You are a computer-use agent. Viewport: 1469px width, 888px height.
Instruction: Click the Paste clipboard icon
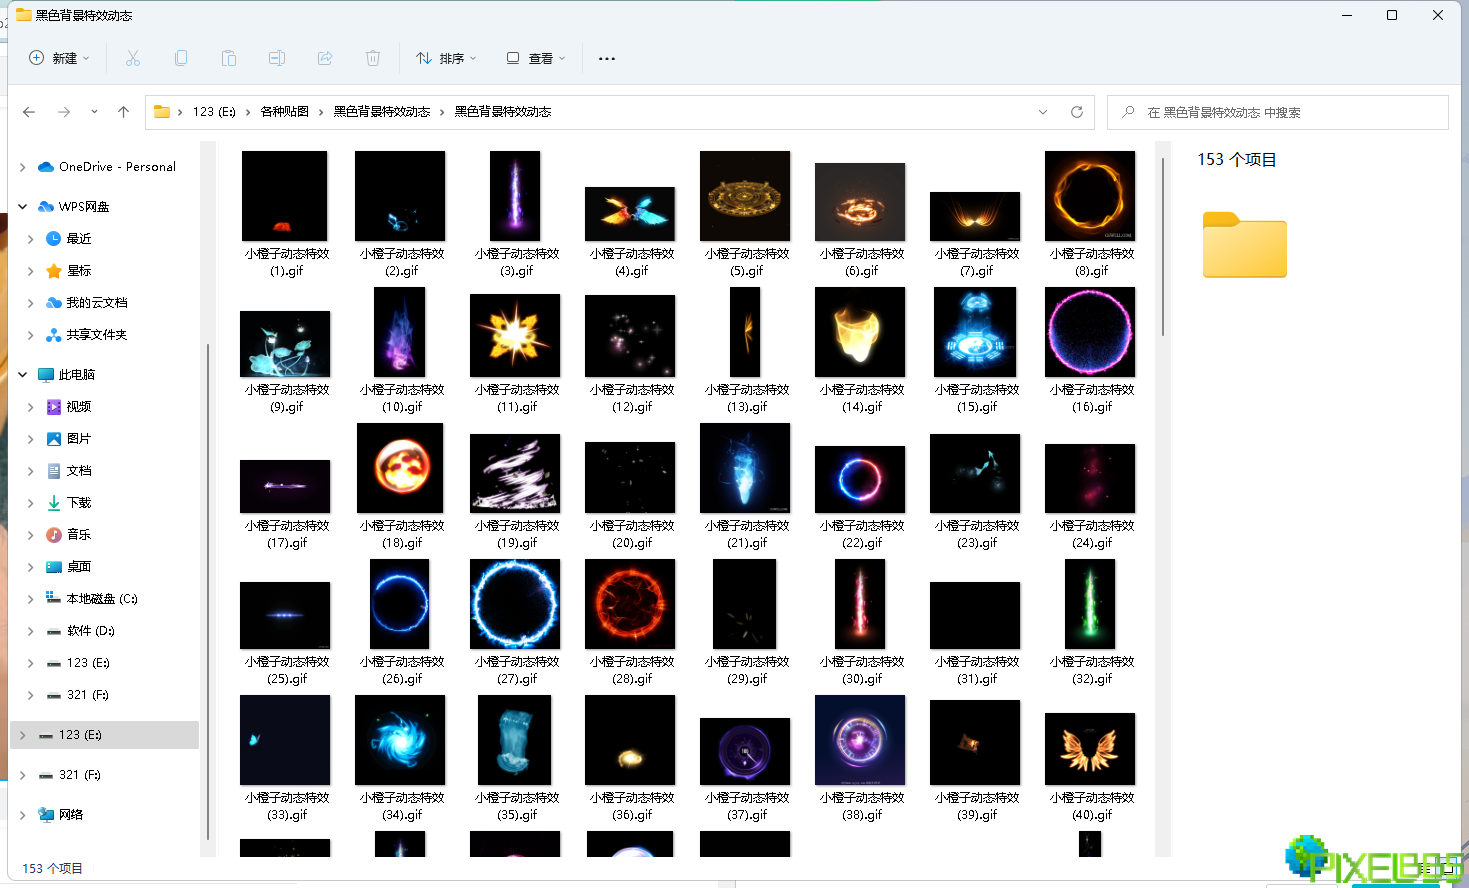[x=229, y=58]
